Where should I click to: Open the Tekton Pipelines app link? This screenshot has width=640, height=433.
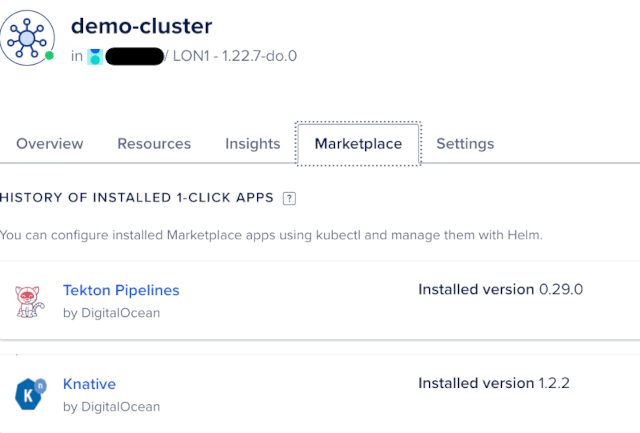coord(121,290)
